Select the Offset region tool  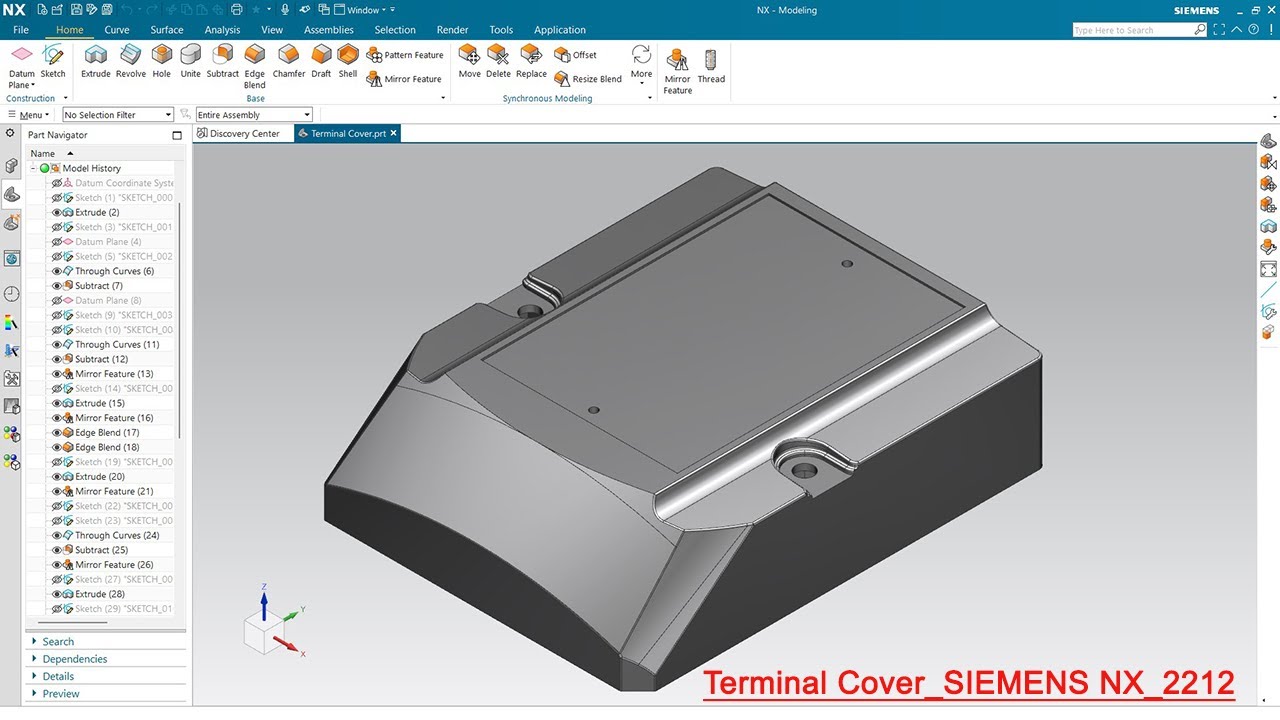pyautogui.click(x=576, y=55)
